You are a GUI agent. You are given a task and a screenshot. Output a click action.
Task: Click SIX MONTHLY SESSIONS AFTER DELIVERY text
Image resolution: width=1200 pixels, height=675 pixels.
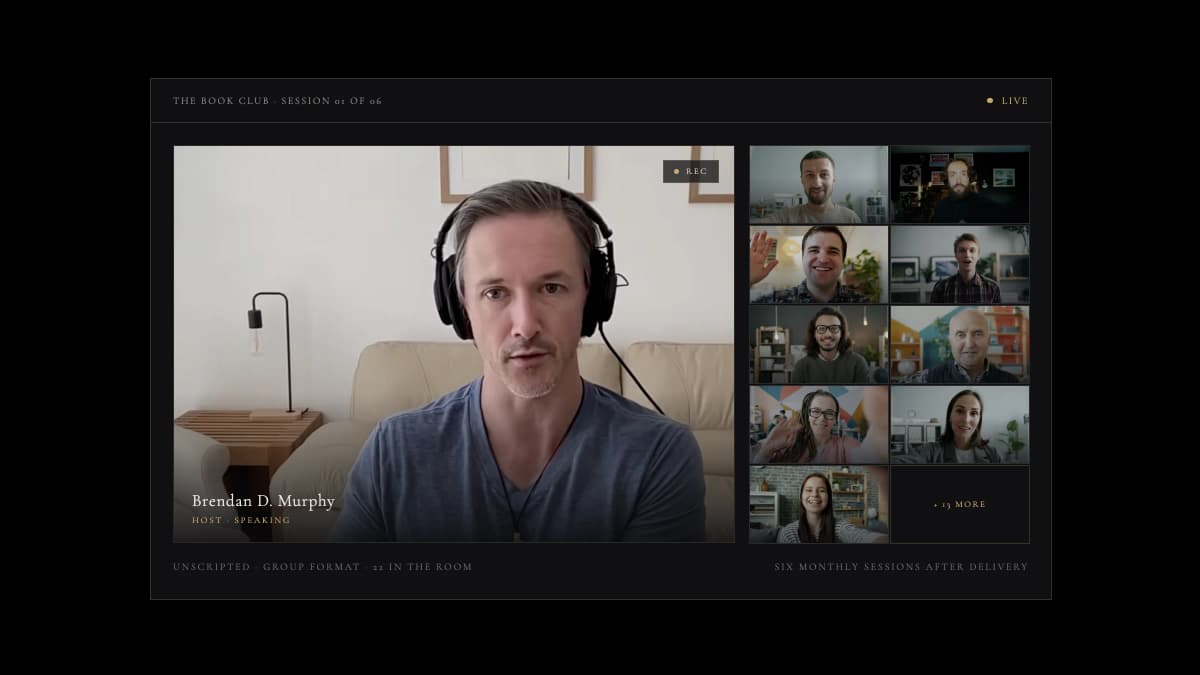901,567
